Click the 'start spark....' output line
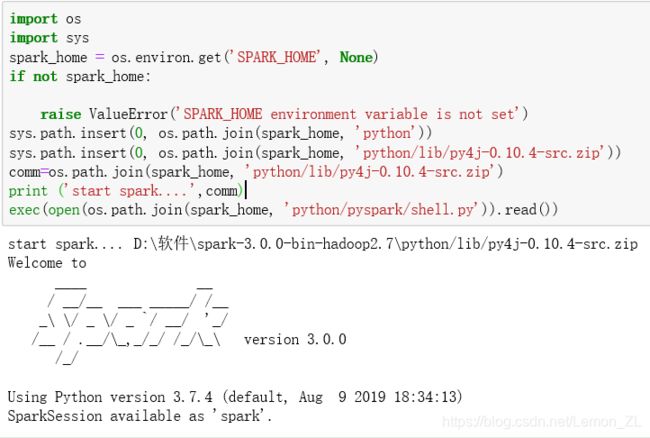 pos(323,244)
